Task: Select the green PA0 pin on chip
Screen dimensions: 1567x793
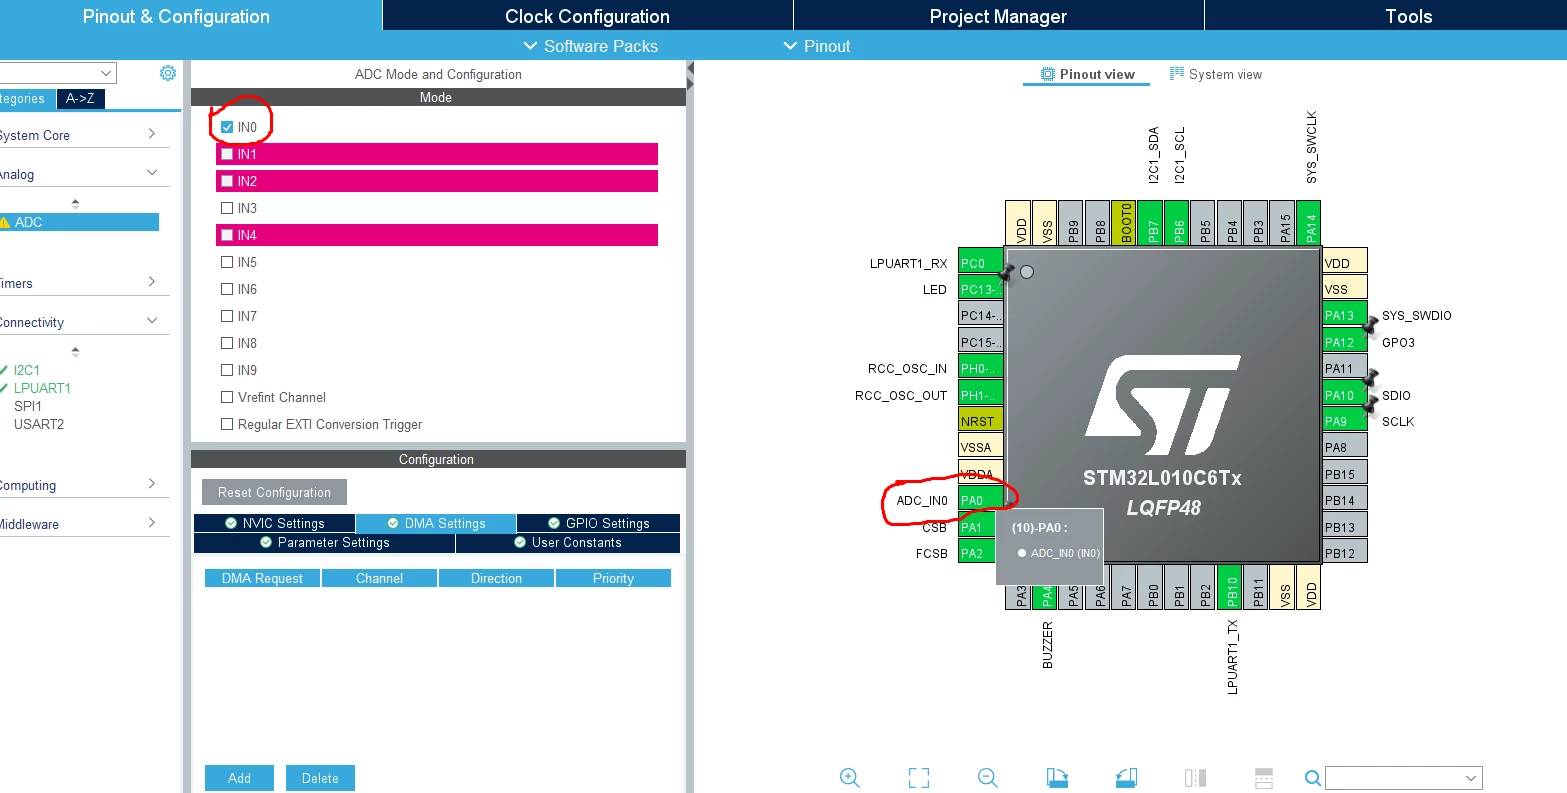Action: pyautogui.click(x=980, y=500)
